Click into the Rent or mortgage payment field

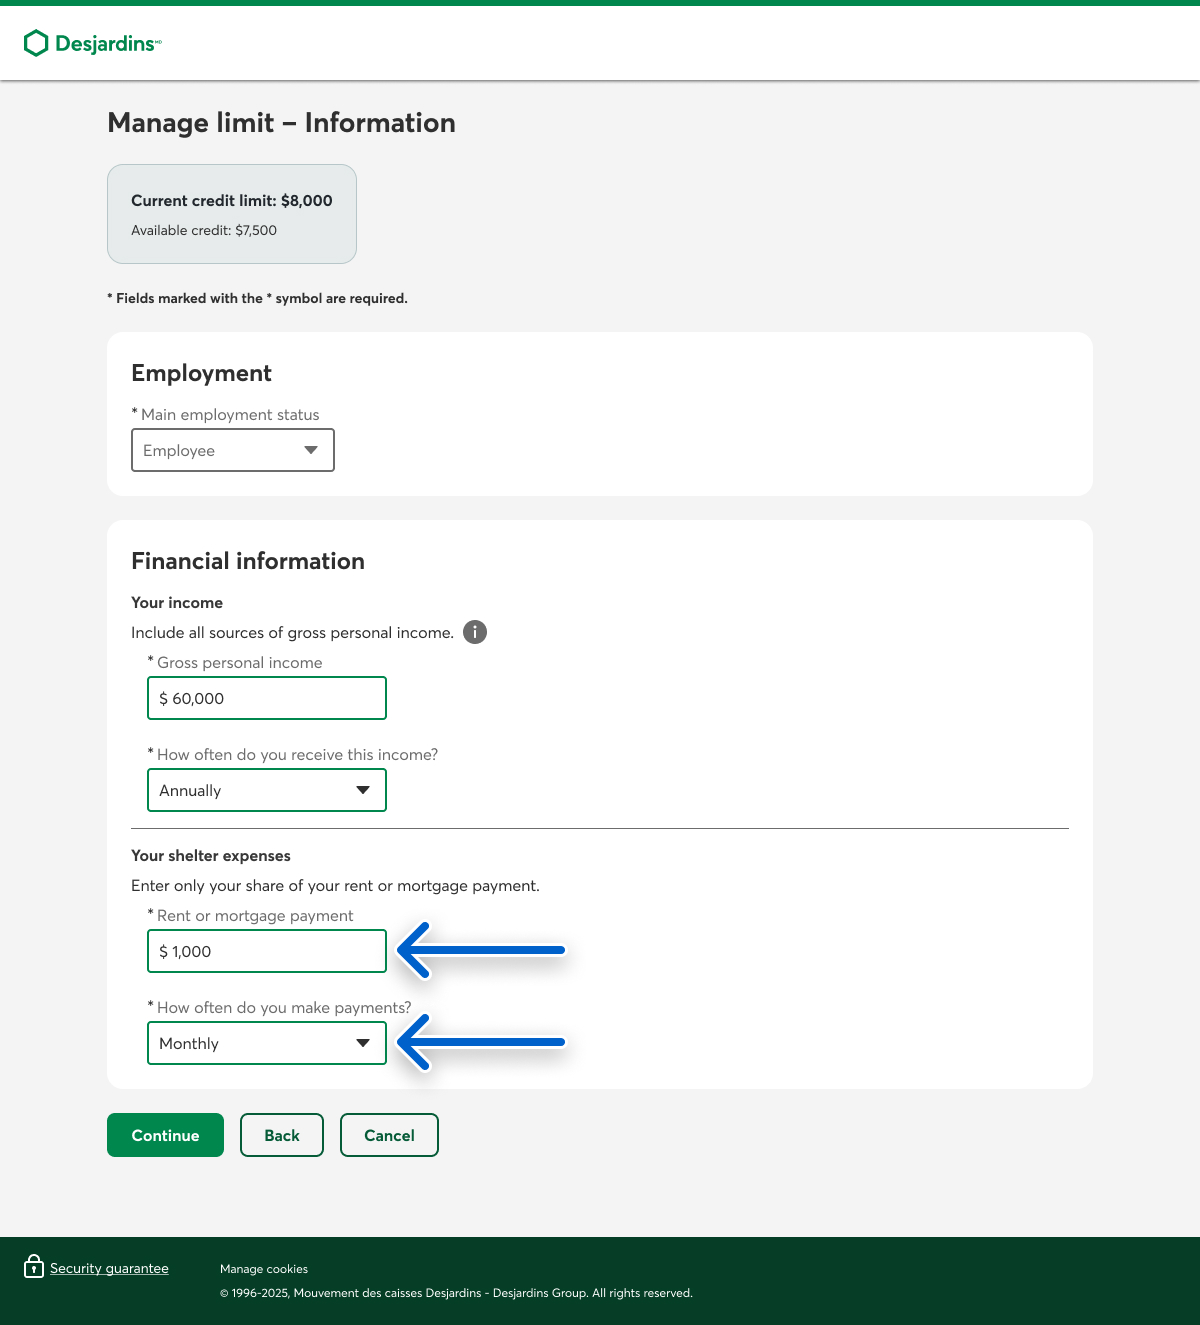point(267,951)
